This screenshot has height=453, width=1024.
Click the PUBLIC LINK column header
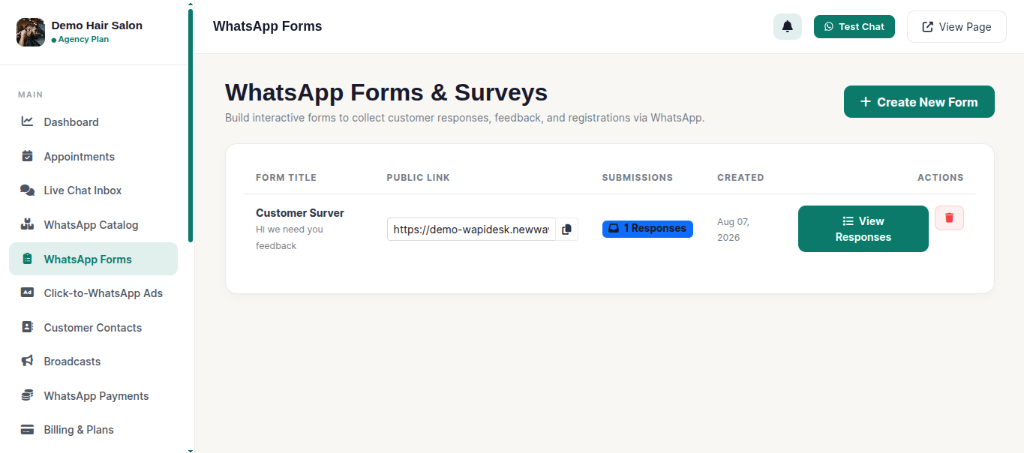click(x=418, y=178)
